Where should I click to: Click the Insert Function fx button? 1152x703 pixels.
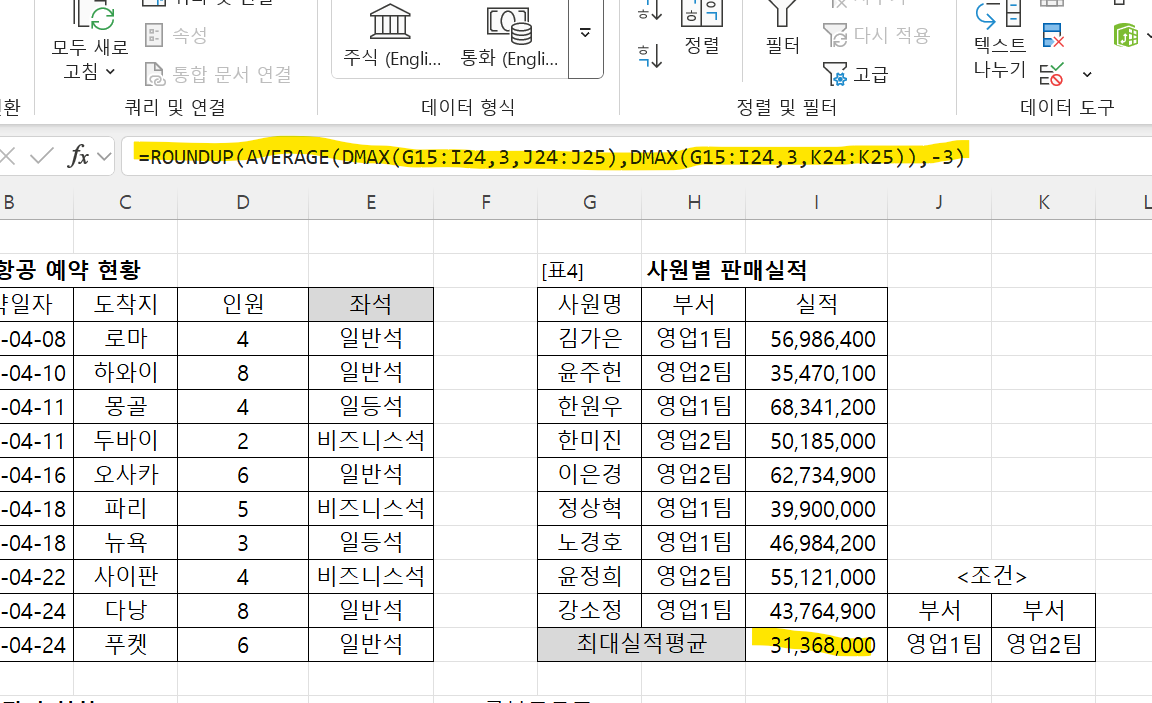79,156
